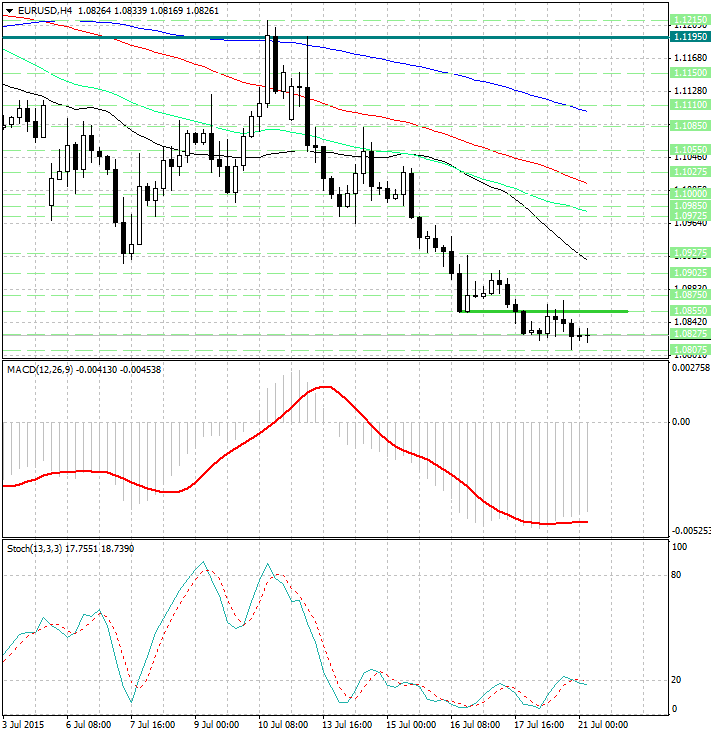The height and width of the screenshot is (733, 711).
Task: Click the 3 Jul 2015 time axis label
Action: (23, 725)
